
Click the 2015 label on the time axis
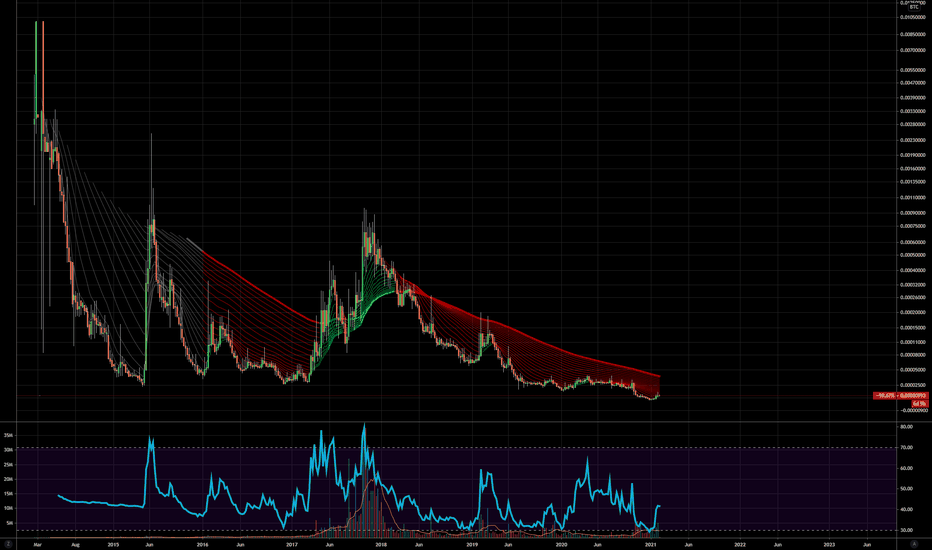click(x=113, y=544)
